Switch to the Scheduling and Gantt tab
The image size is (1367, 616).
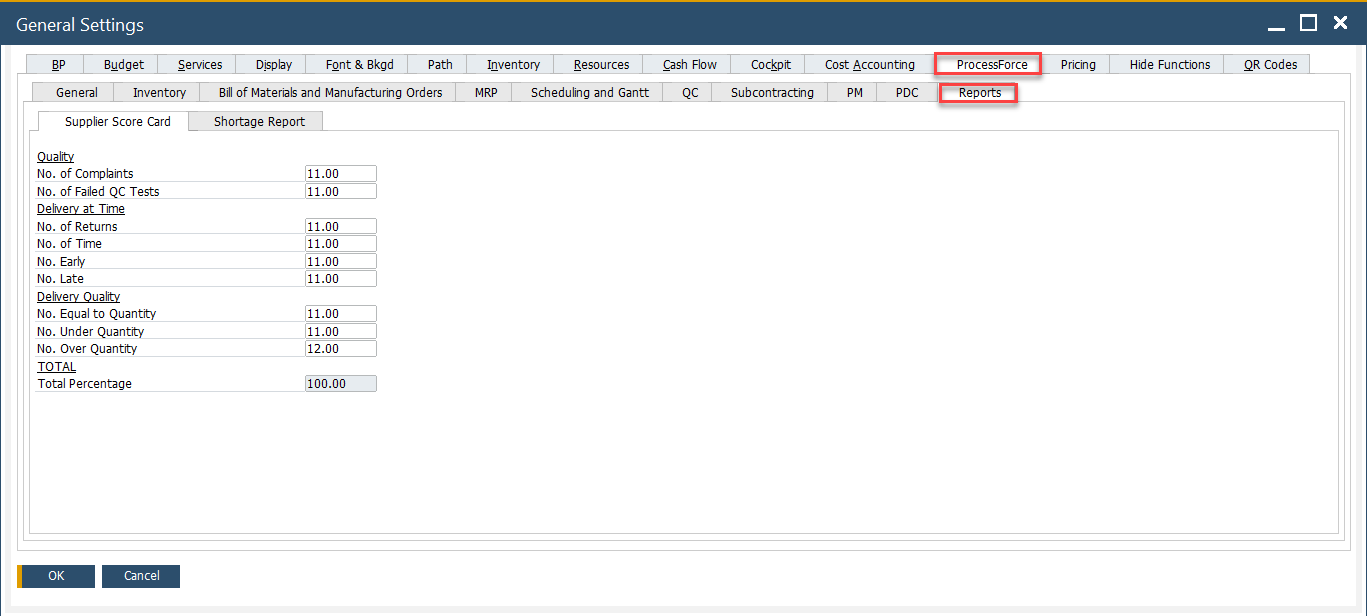pyautogui.click(x=587, y=91)
